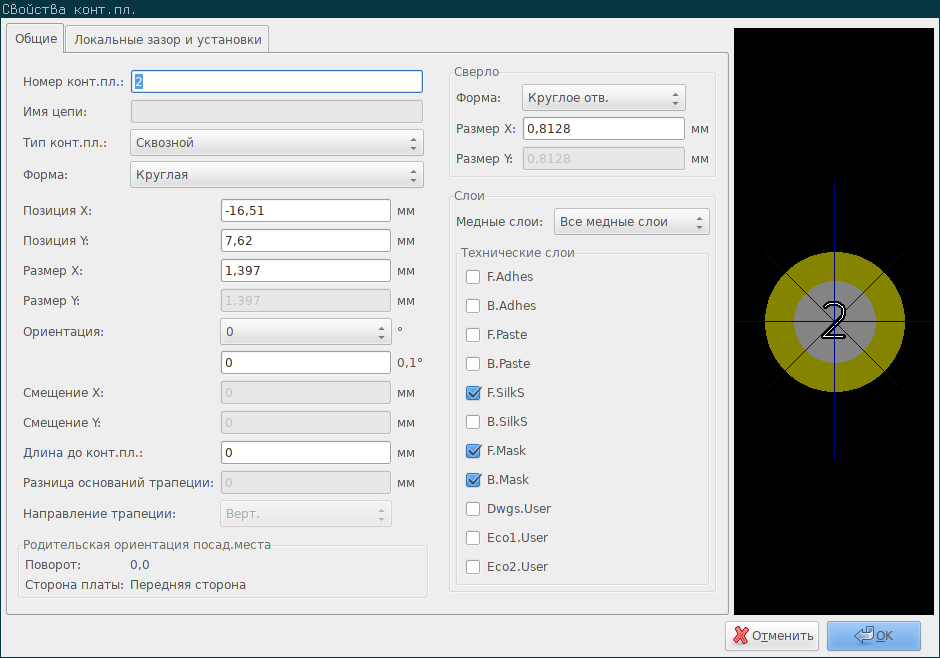The image size is (940, 658).
Task: Click the Отменить cancel button
Action: click(772, 636)
